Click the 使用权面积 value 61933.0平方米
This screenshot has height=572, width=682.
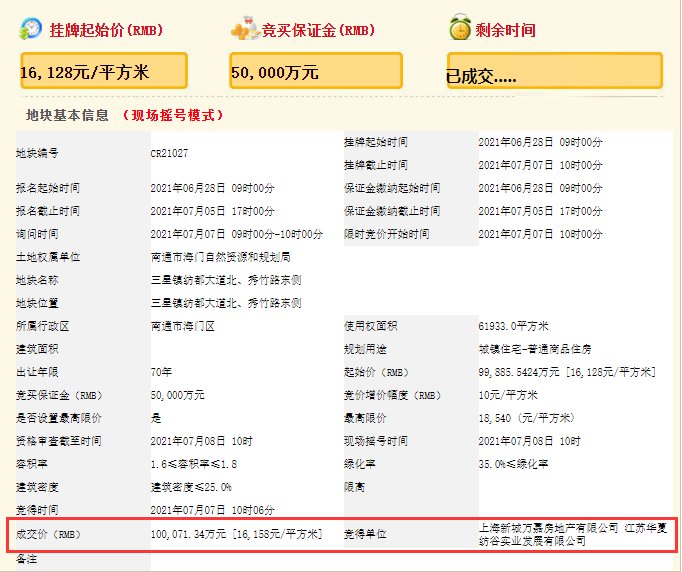pyautogui.click(x=513, y=326)
